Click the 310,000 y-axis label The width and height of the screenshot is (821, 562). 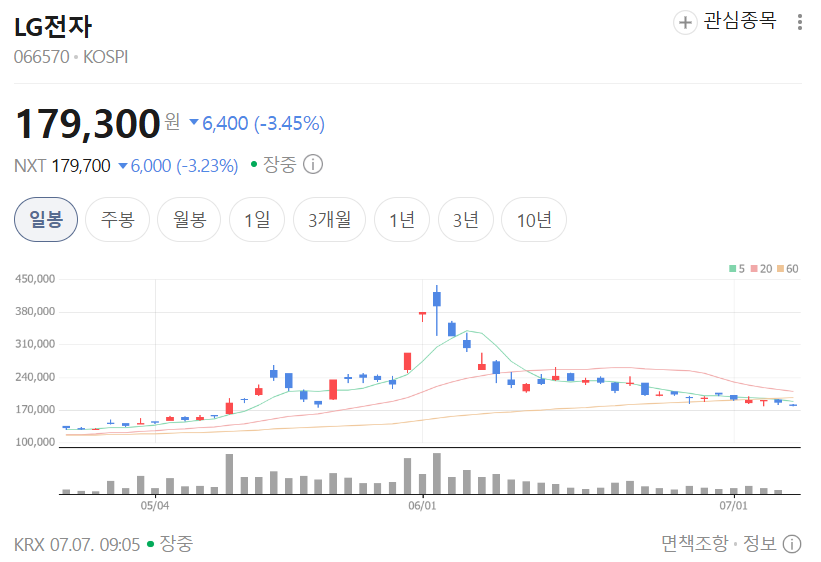35,344
